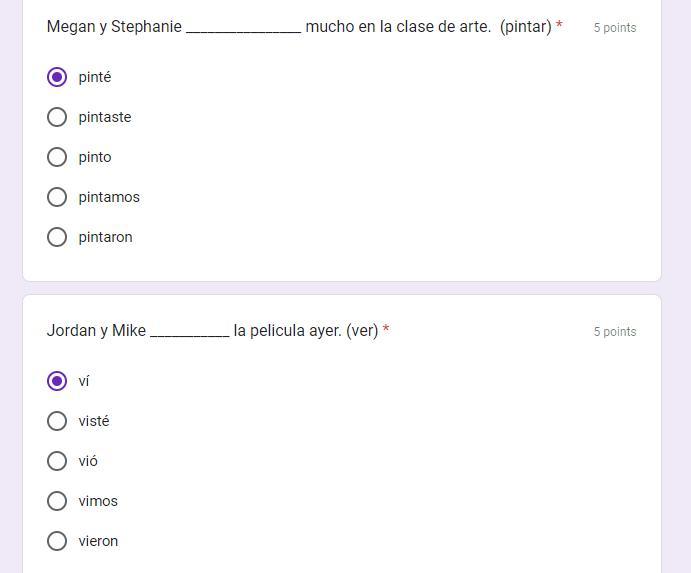
Task: Click the points label on the ver question
Action: 614,332
